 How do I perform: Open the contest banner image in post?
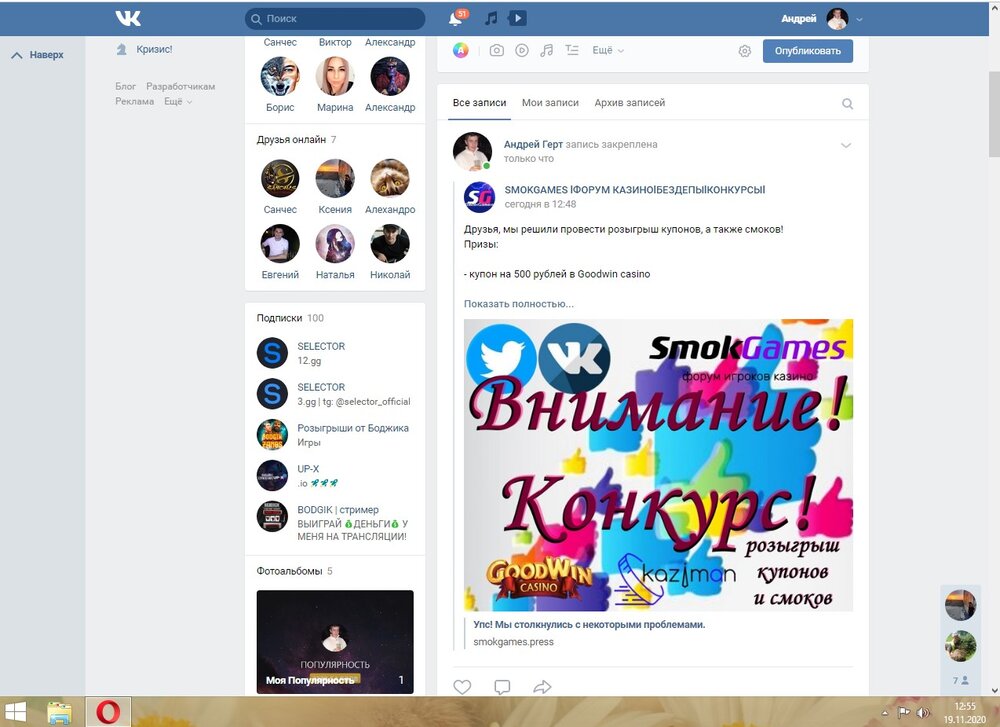click(658, 465)
